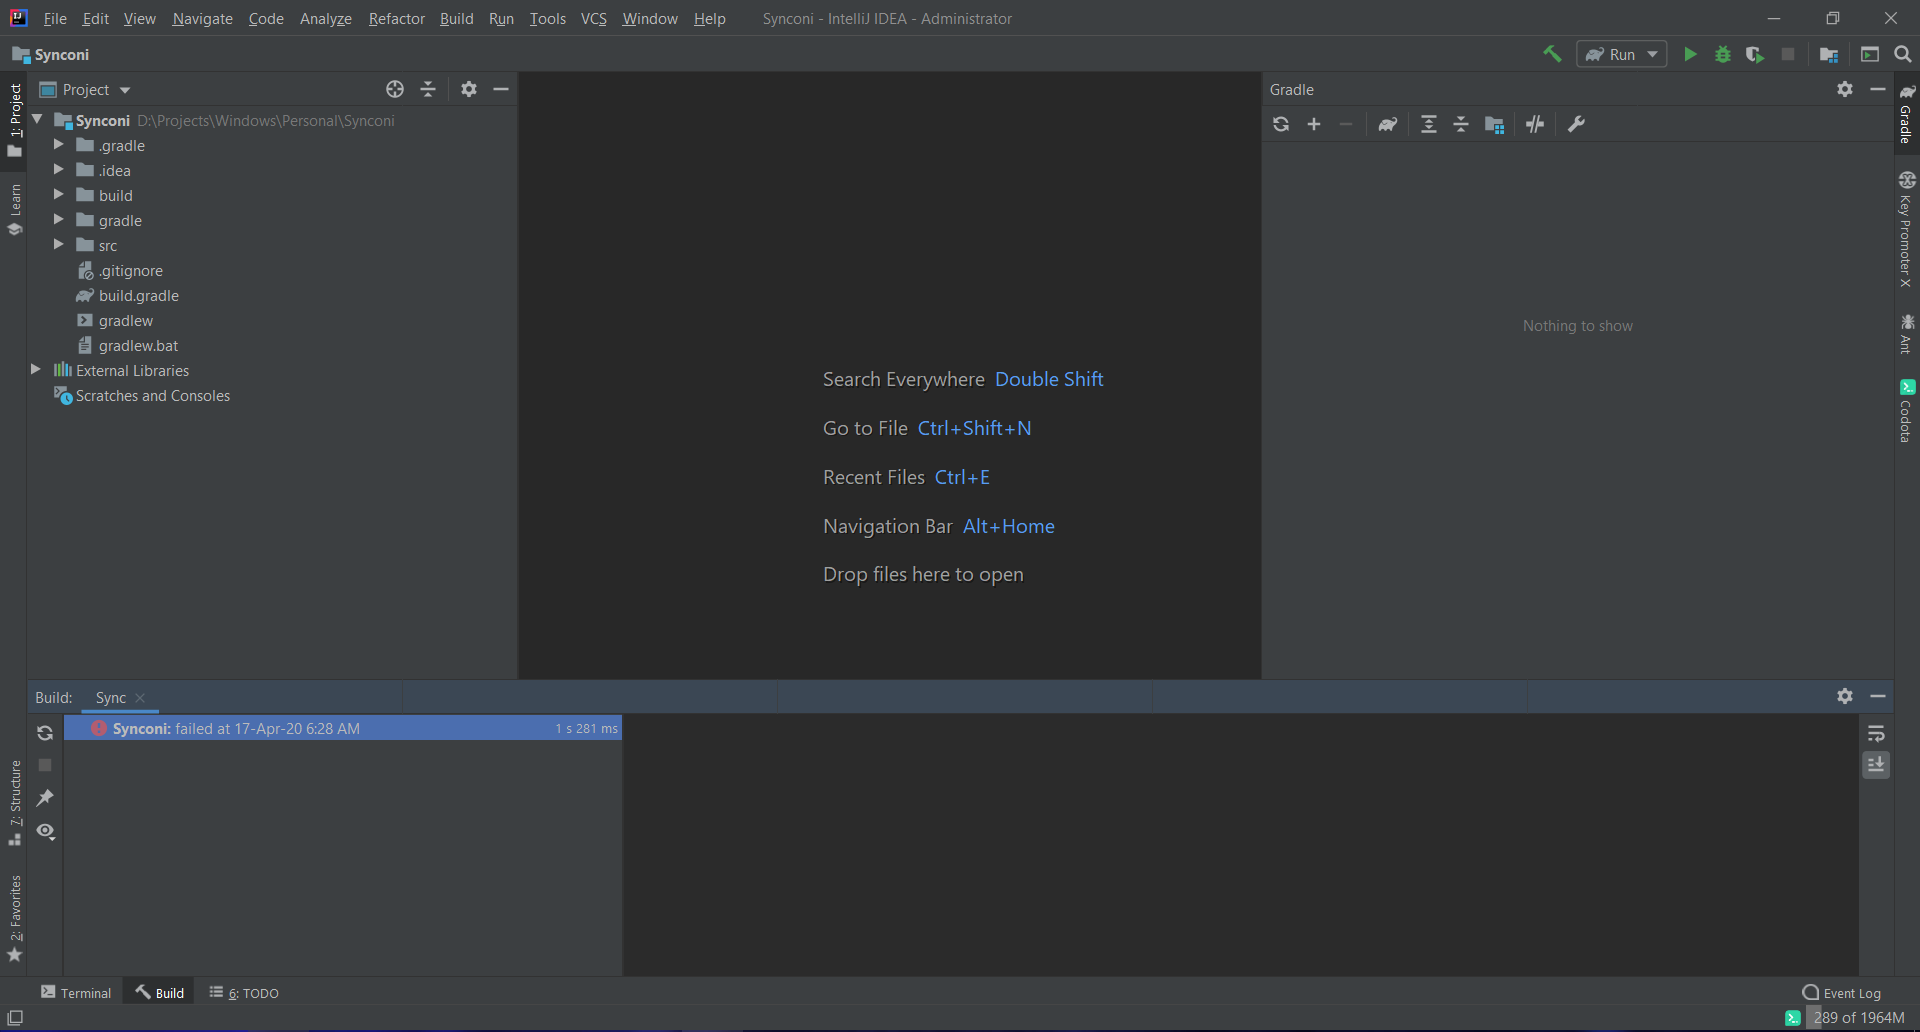
Task: Run the project with green play icon
Action: pos(1690,54)
